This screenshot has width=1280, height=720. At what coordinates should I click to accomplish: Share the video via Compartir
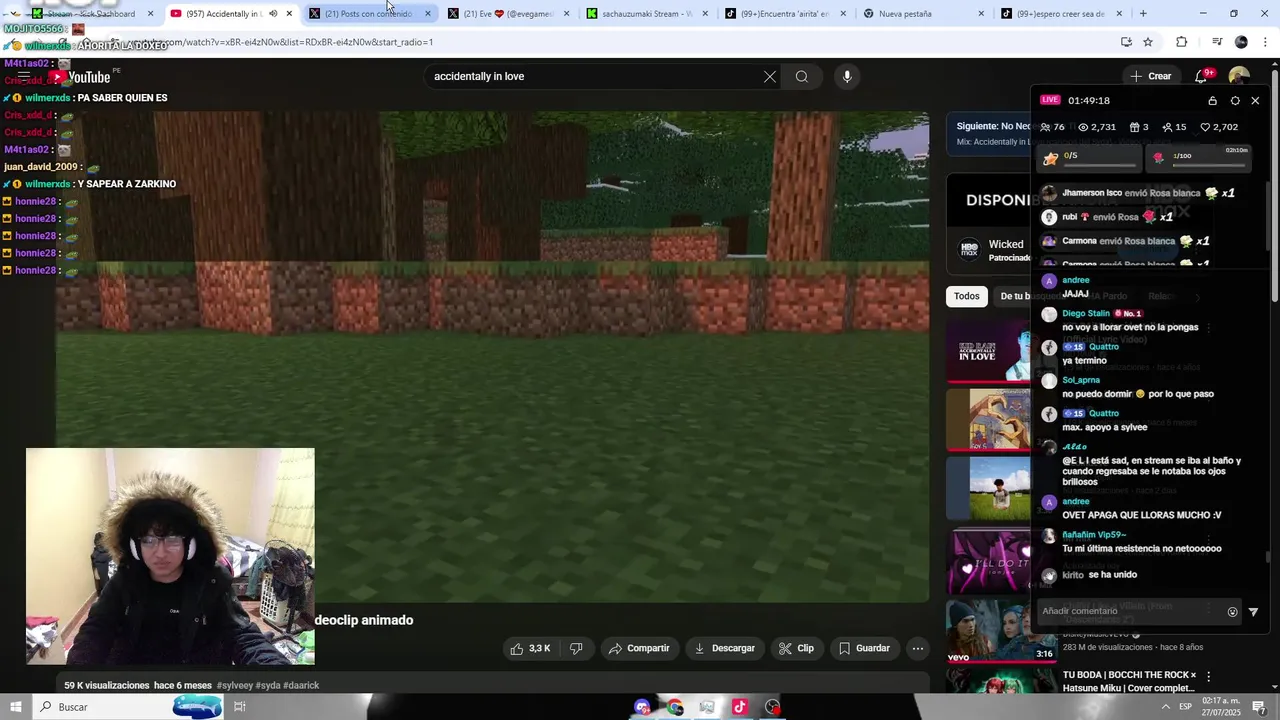click(639, 648)
